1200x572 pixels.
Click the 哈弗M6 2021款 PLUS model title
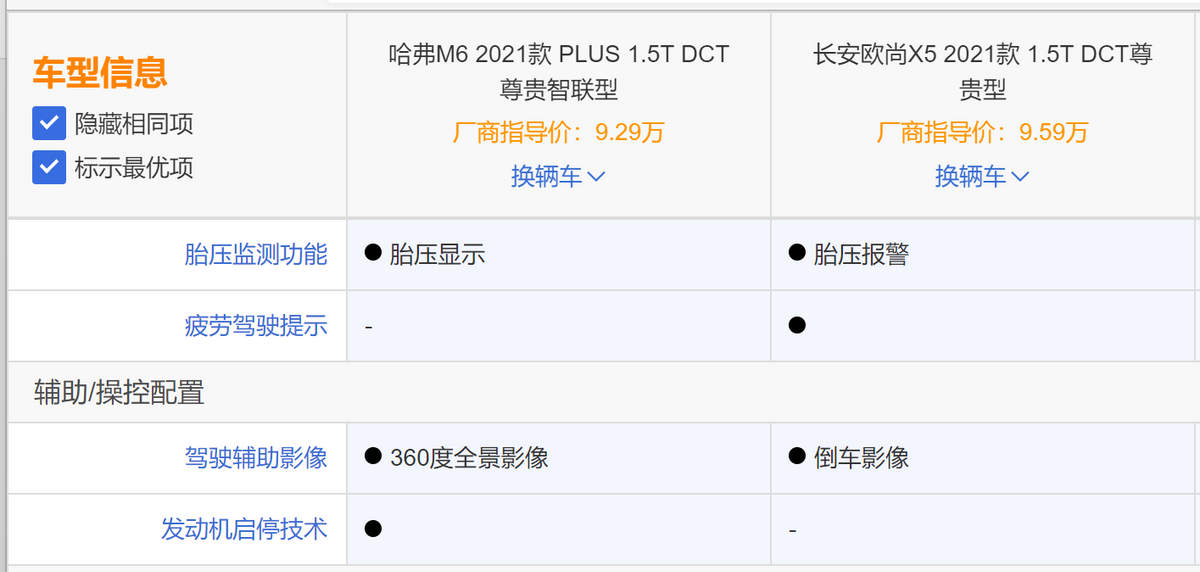(558, 71)
